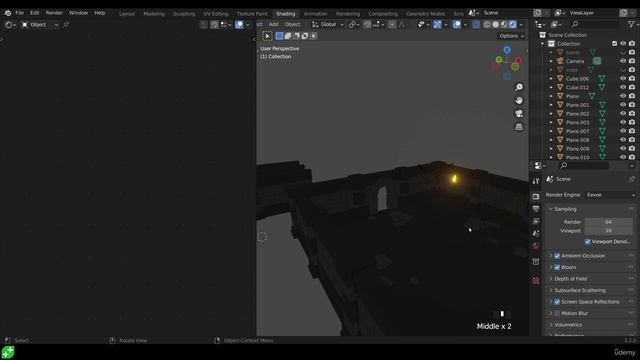640x360 pixels.
Task: Switch viewport to wireframe shading mode icon
Action: (x=487, y=24)
